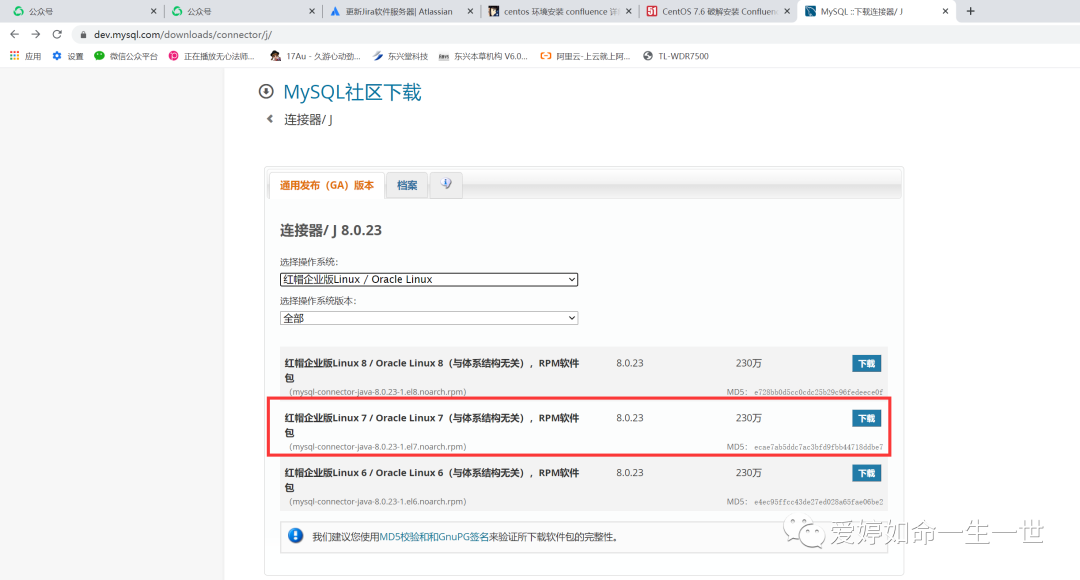1080x580 pixels.
Task: Close the MySQL 下载连接器/J tab
Action: (x=945, y=11)
